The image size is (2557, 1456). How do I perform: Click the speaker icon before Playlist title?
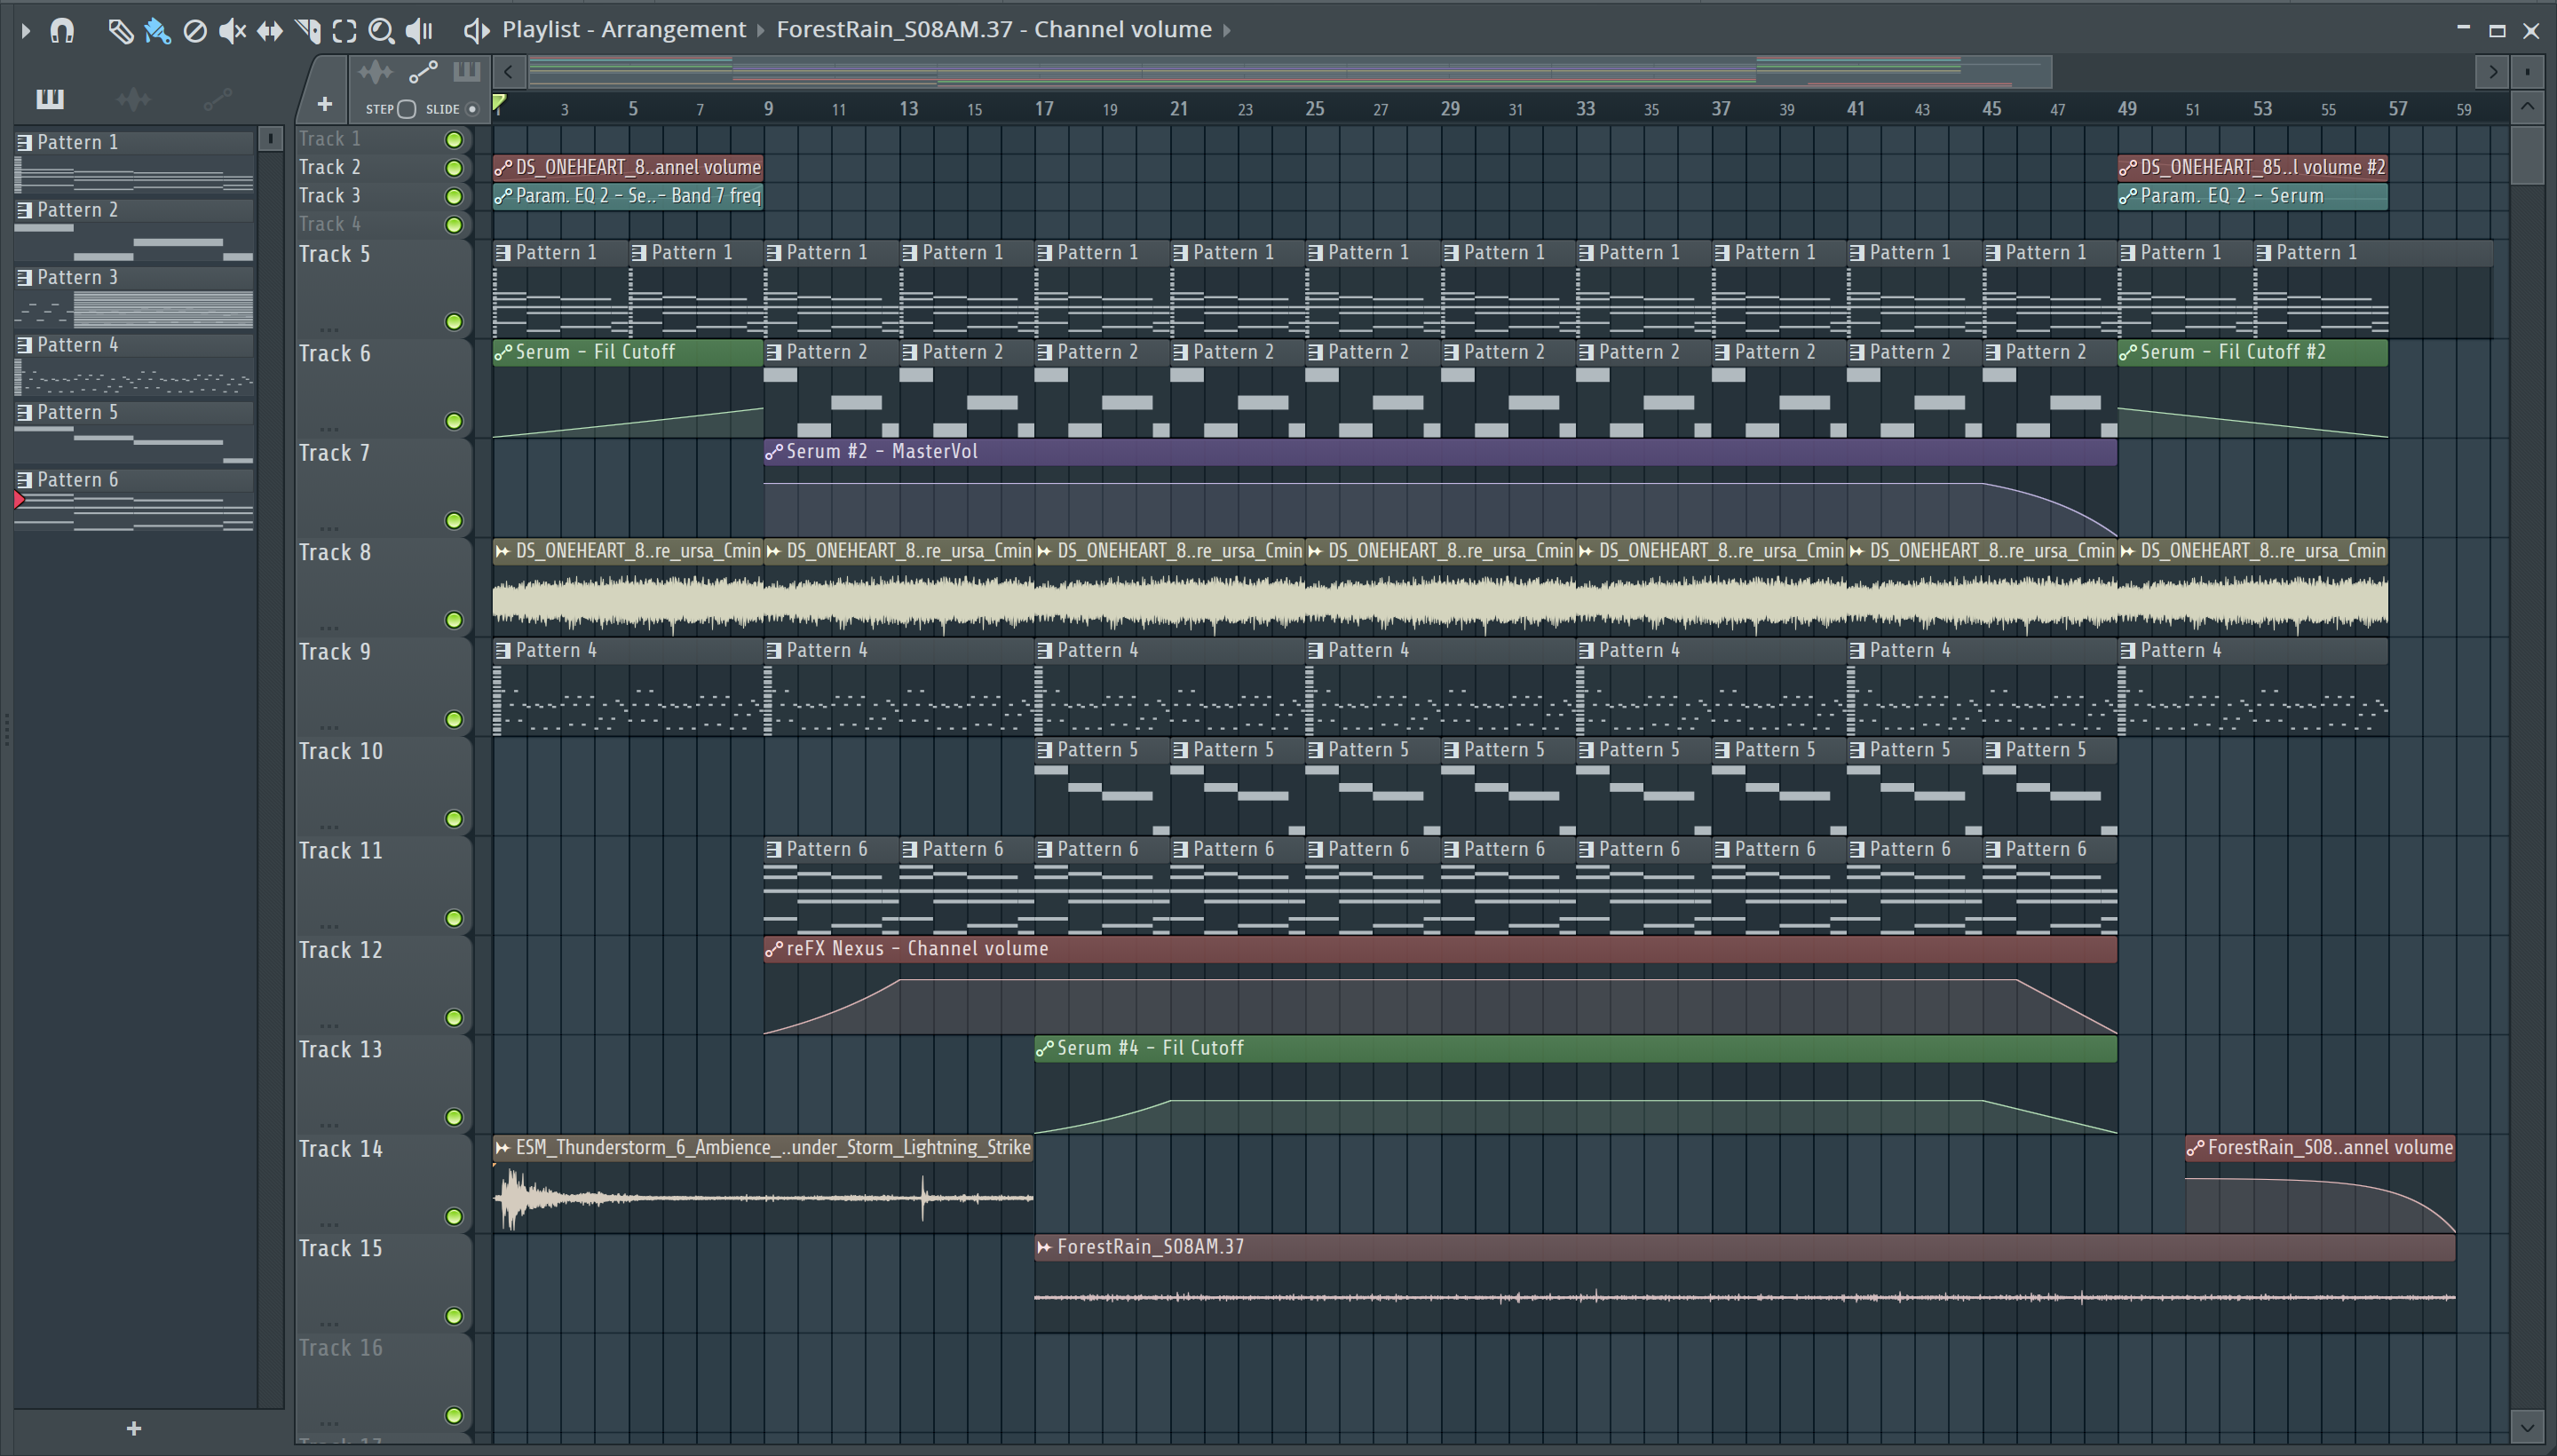coord(476,31)
